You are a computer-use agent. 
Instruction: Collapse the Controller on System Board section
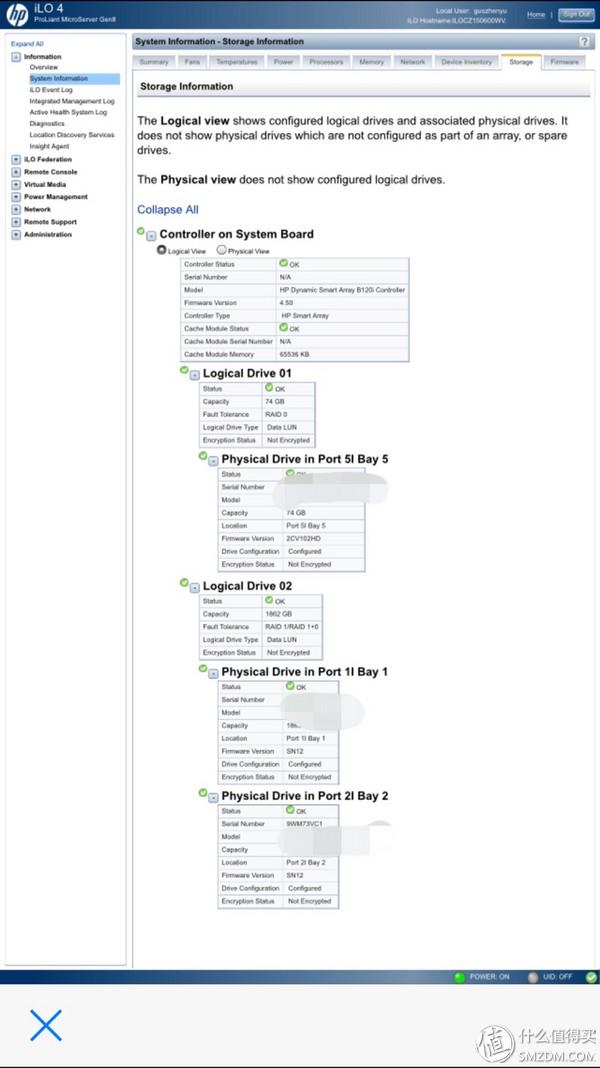151,236
